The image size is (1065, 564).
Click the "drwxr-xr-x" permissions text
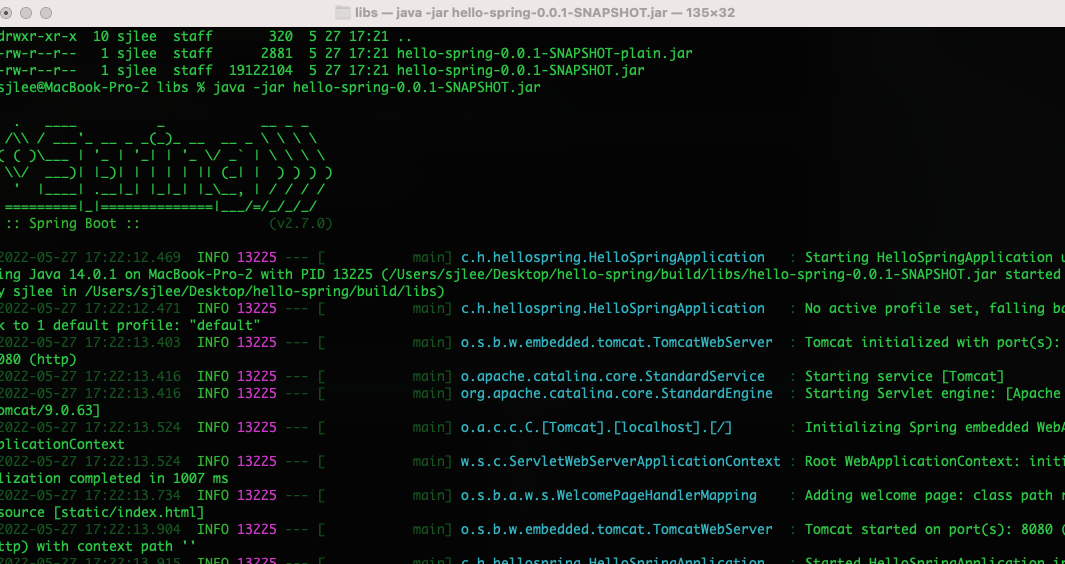tap(37, 36)
